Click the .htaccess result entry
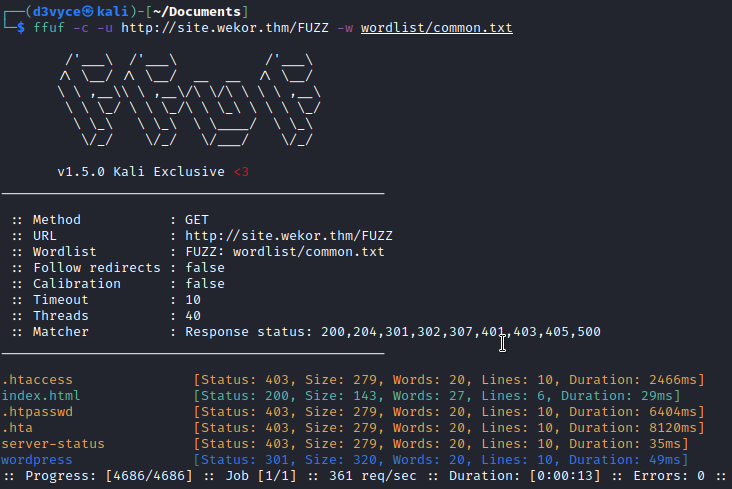732x489 pixels. point(37,380)
